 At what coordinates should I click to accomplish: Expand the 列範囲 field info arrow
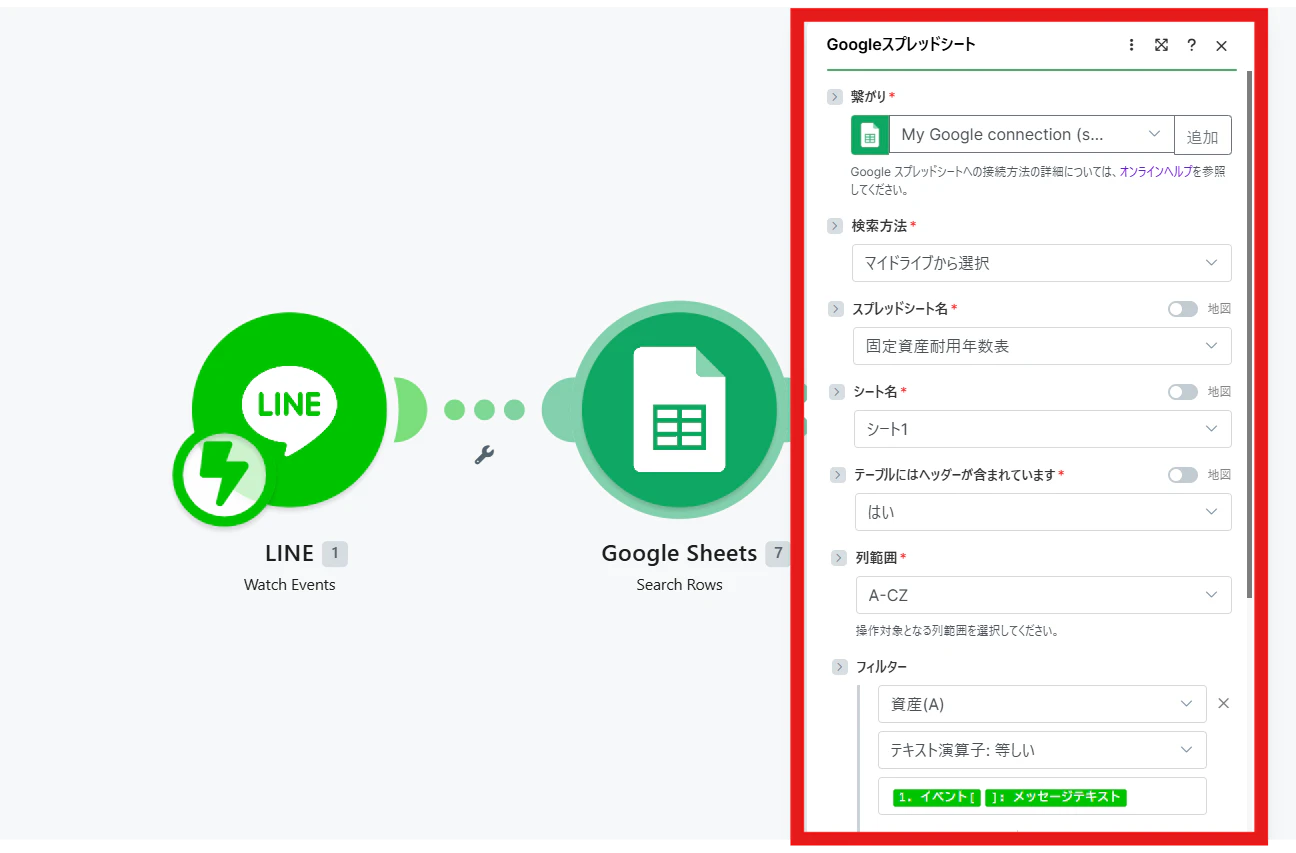839,558
